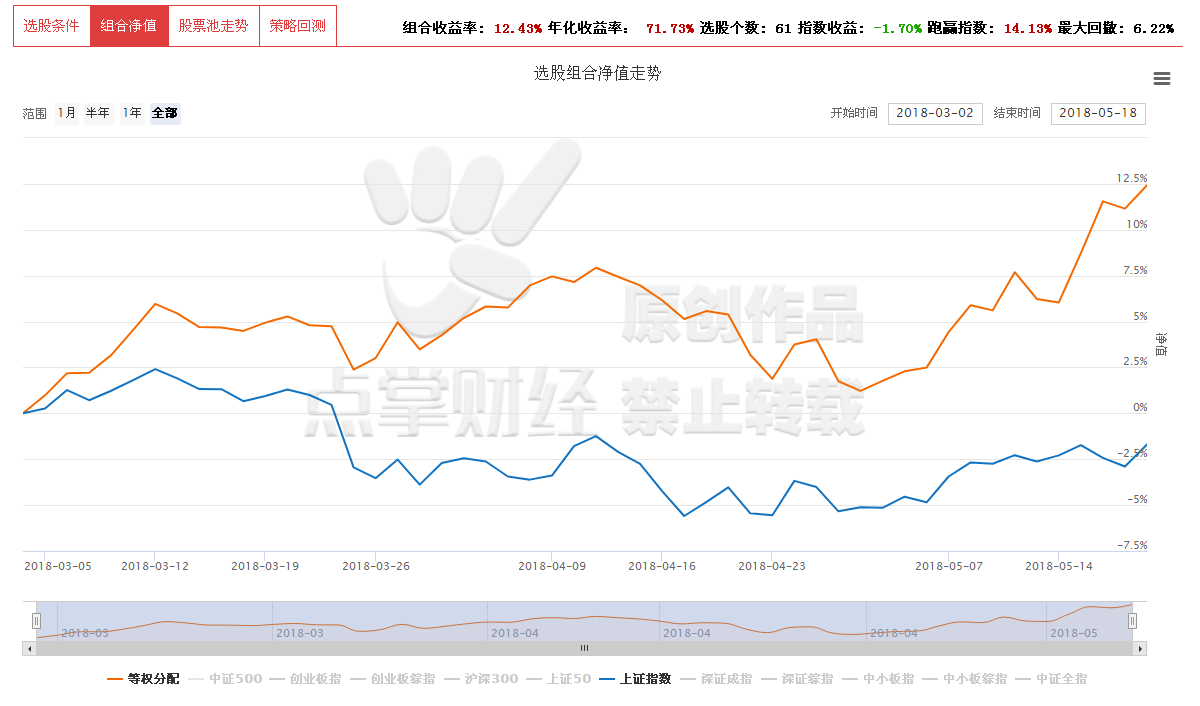Set range to 1年
The width and height of the screenshot is (1200, 706).
click(x=131, y=113)
